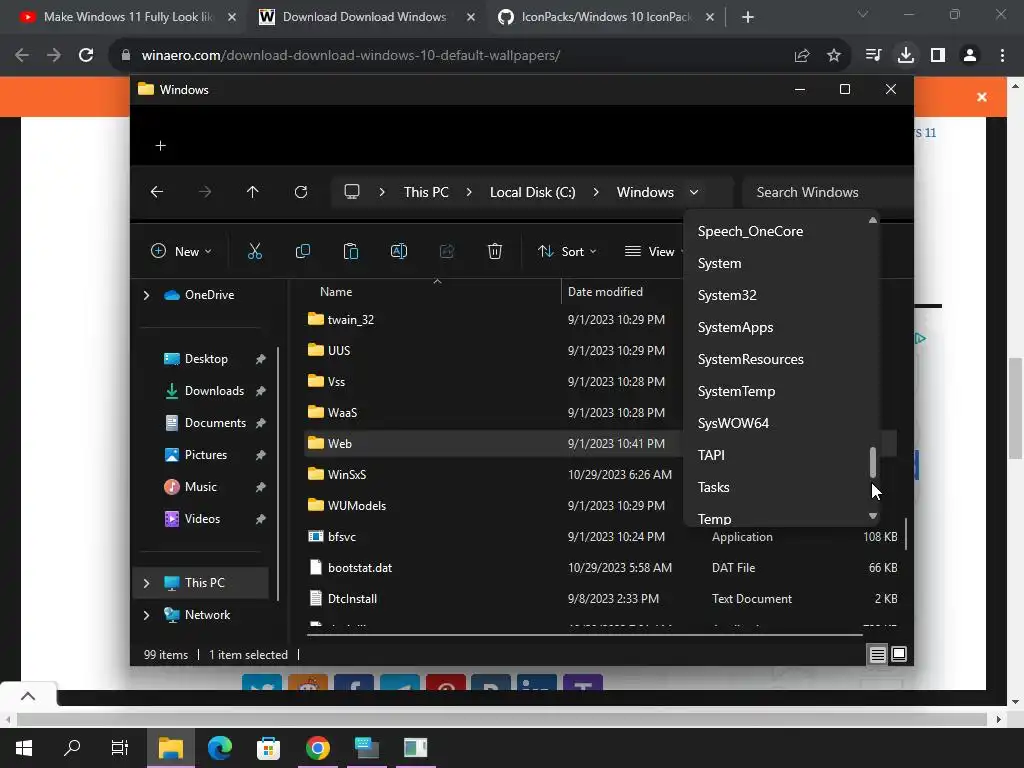The height and width of the screenshot is (768, 1024).
Task: Open Chrome side panel icon
Action: pos(938,56)
